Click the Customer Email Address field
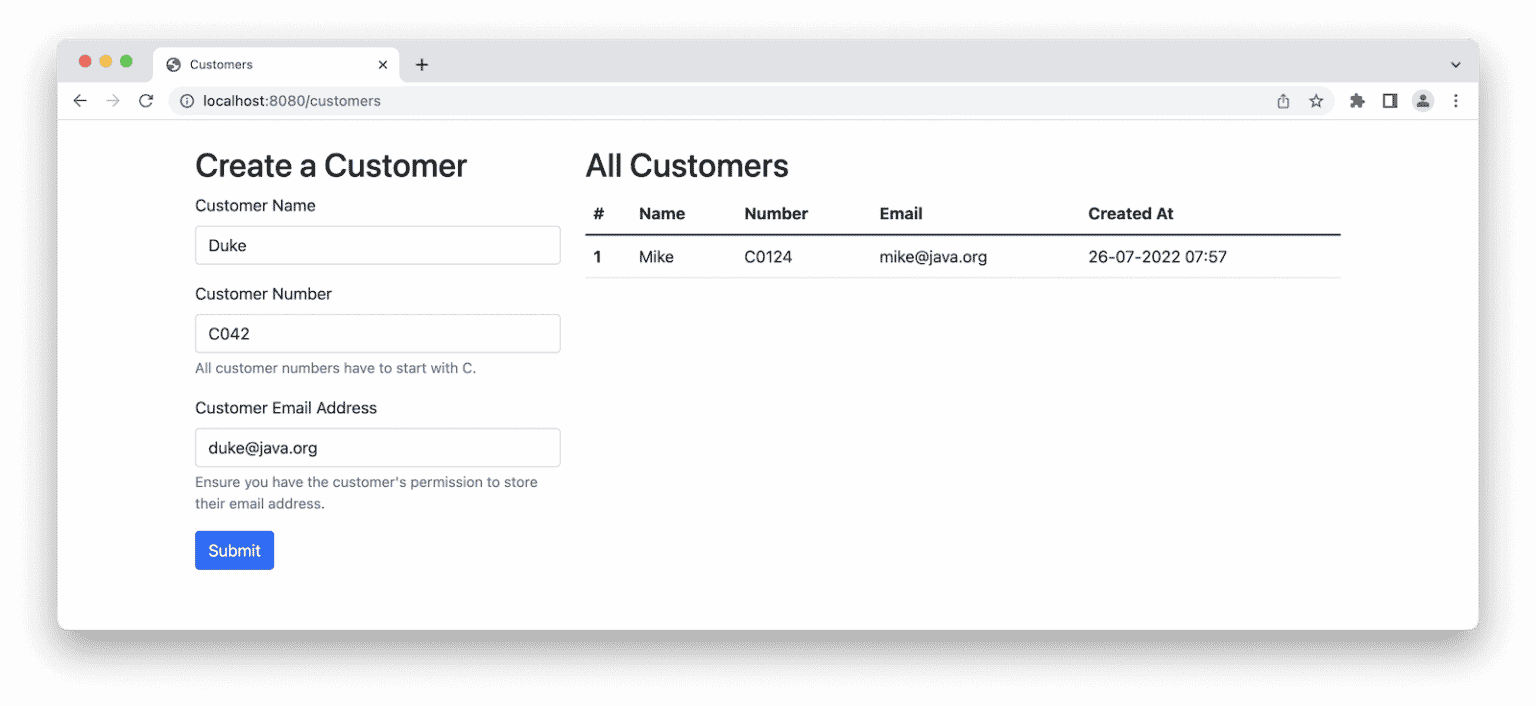The height and width of the screenshot is (706, 1536). (x=377, y=448)
